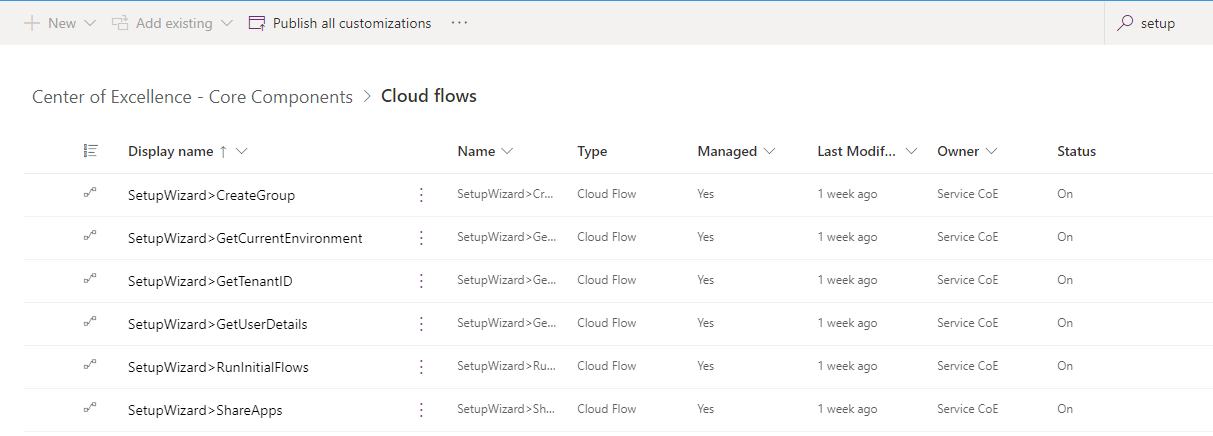Click the flow icon beside SetupWizard>CreateGroup
Viewport: 1213px width, 436px height.
[90, 194]
